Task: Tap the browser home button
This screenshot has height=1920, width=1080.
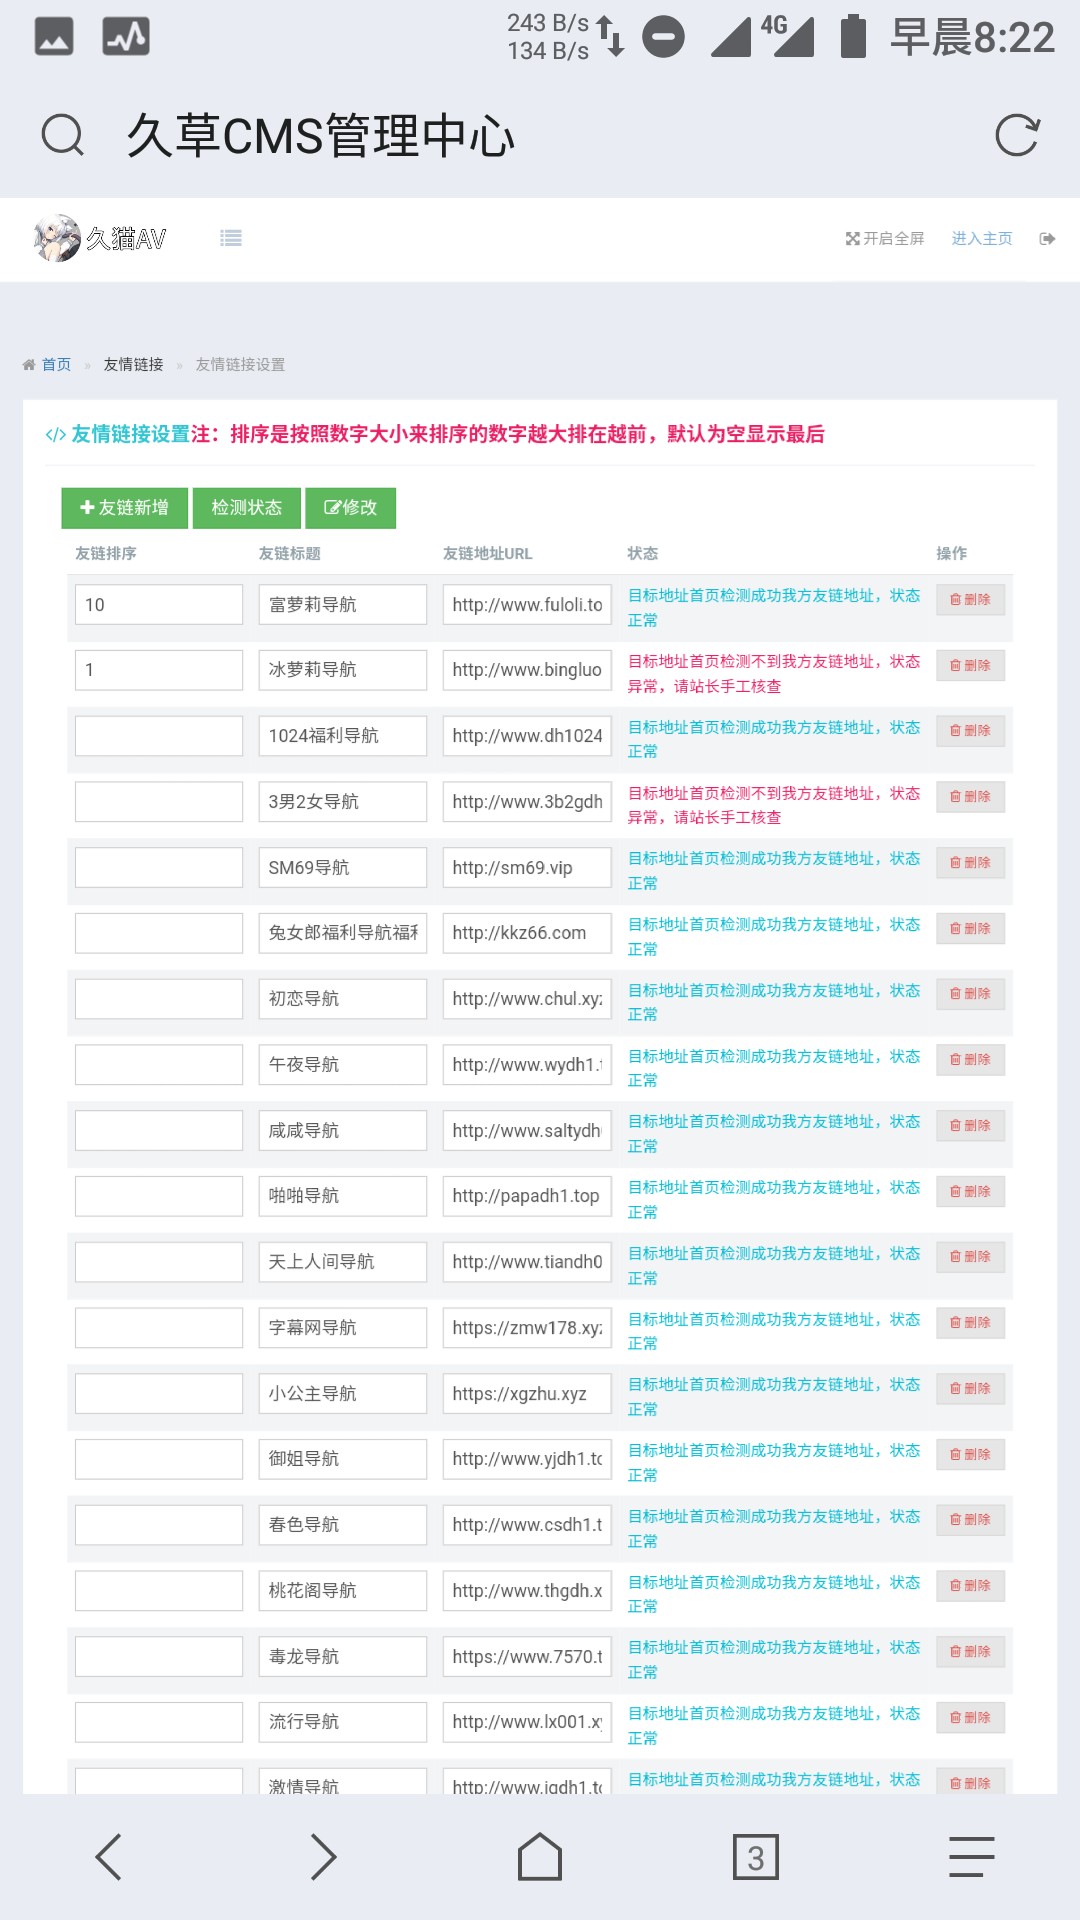Action: pyautogui.click(x=540, y=1855)
